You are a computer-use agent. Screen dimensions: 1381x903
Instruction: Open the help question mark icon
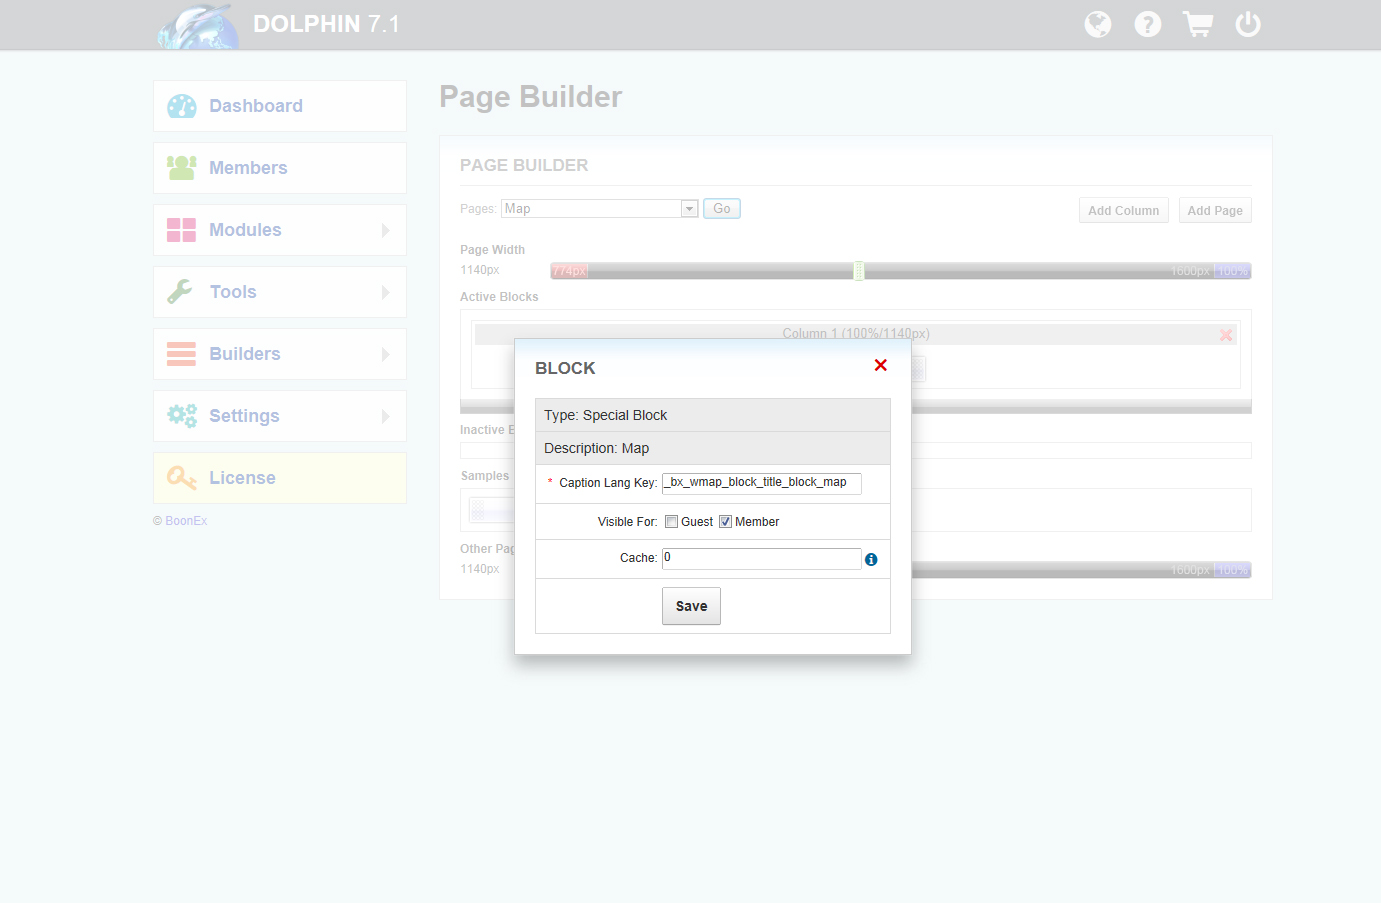[x=1147, y=24]
